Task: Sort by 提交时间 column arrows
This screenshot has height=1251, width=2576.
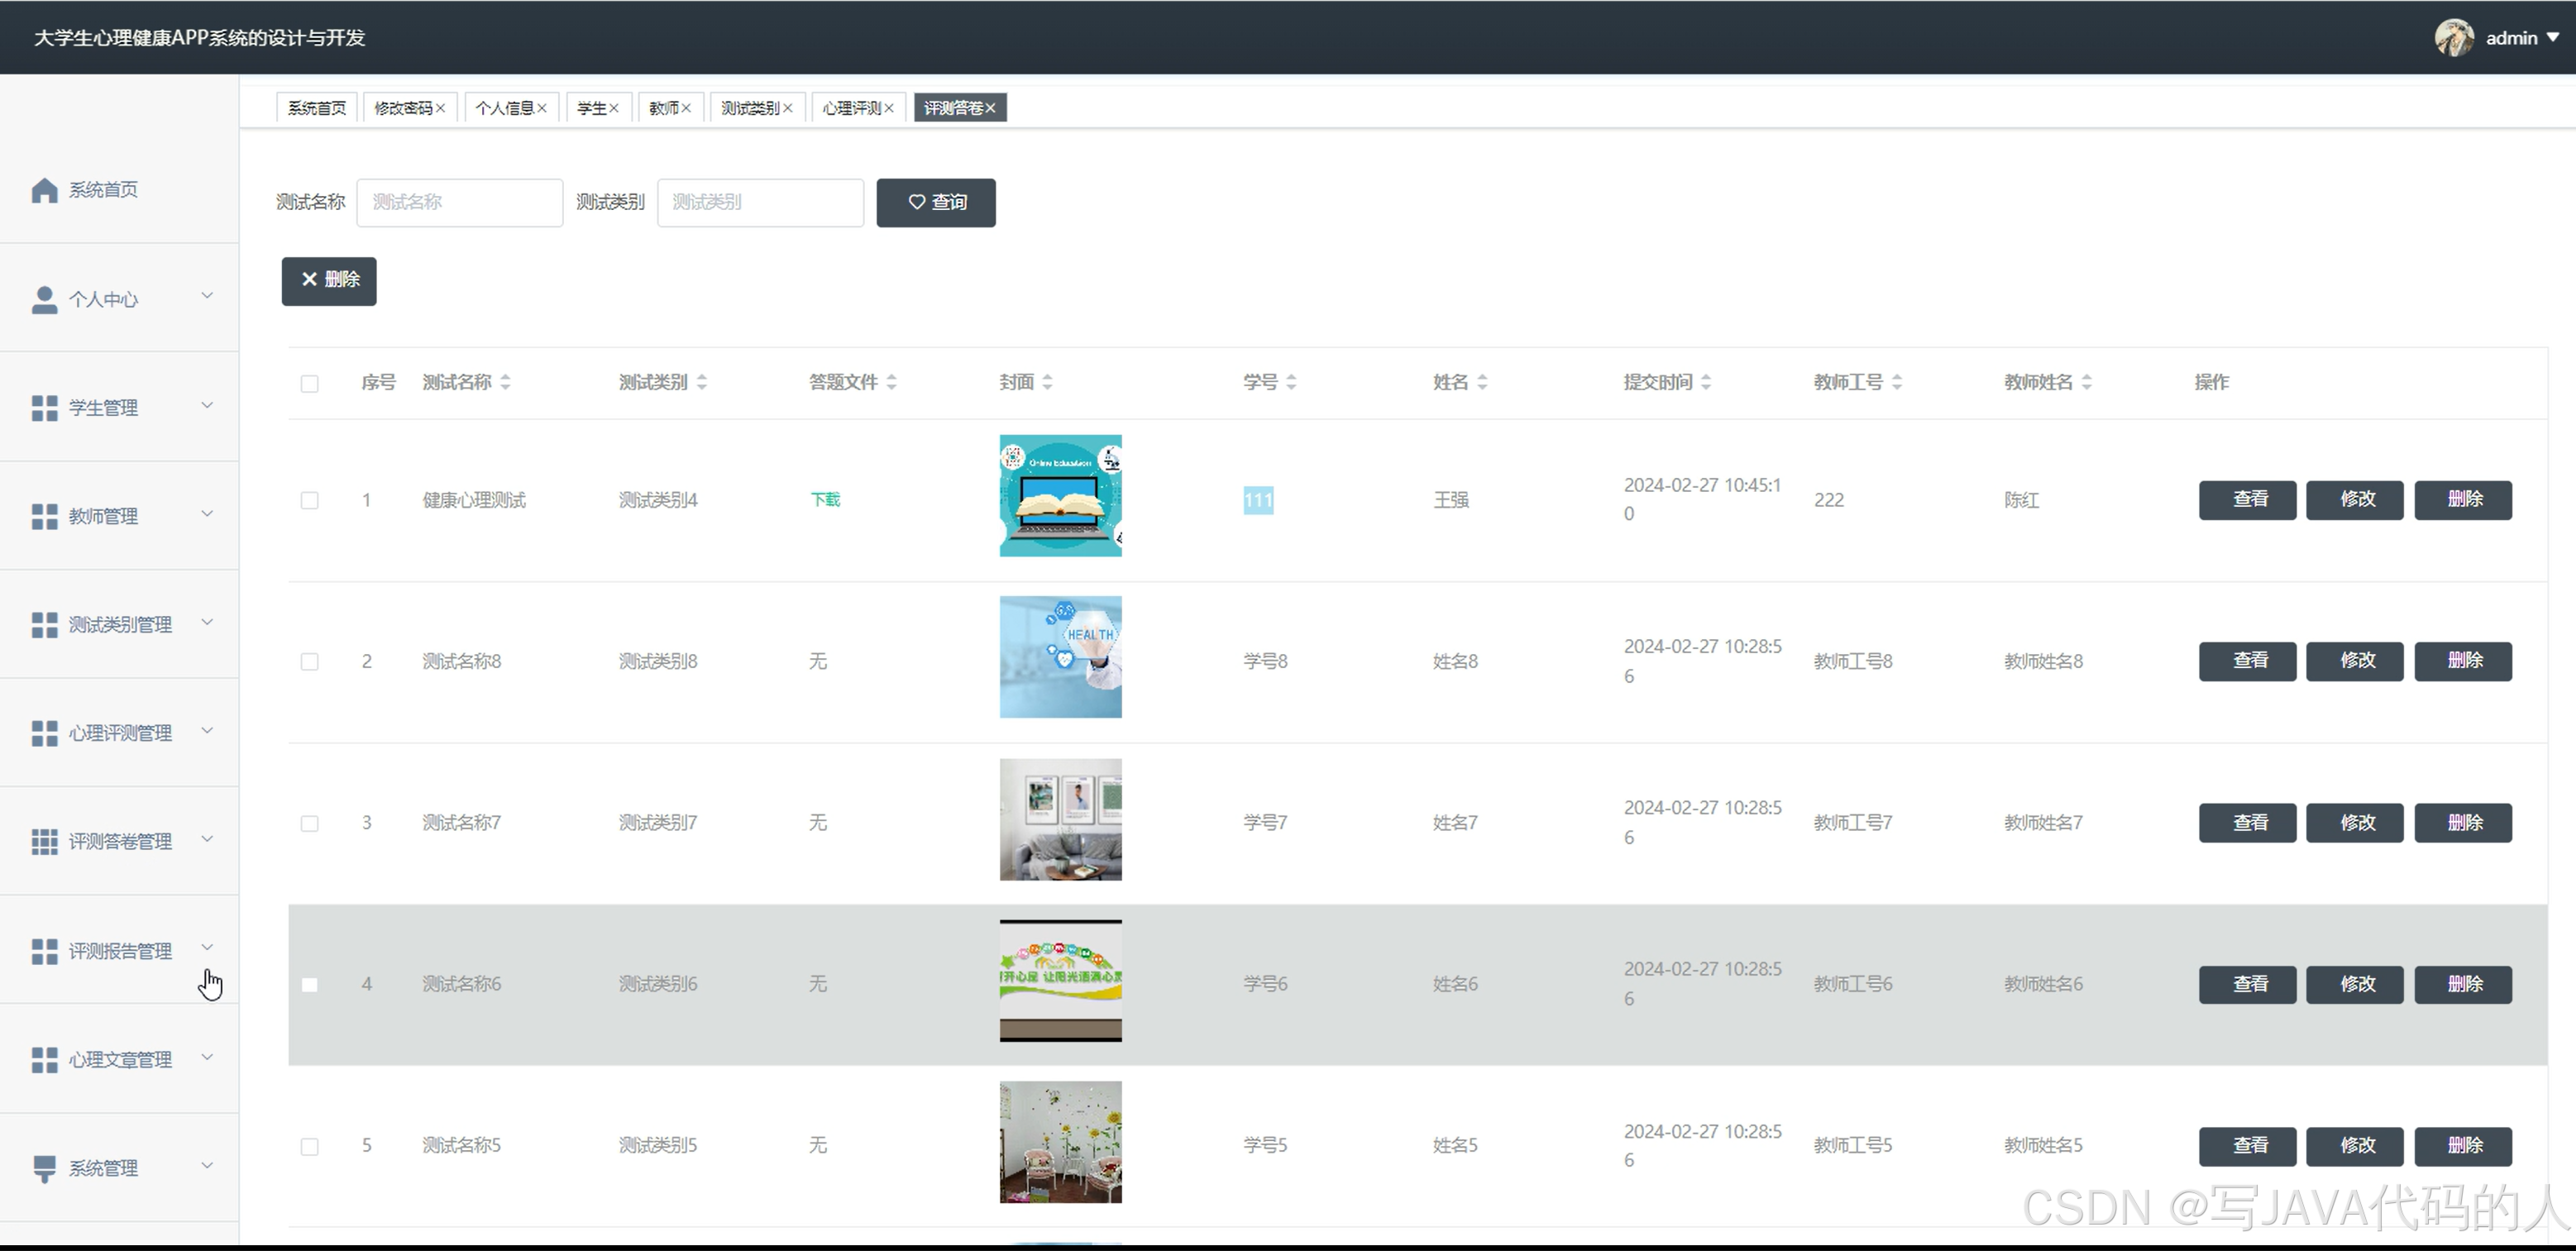Action: (x=1706, y=382)
